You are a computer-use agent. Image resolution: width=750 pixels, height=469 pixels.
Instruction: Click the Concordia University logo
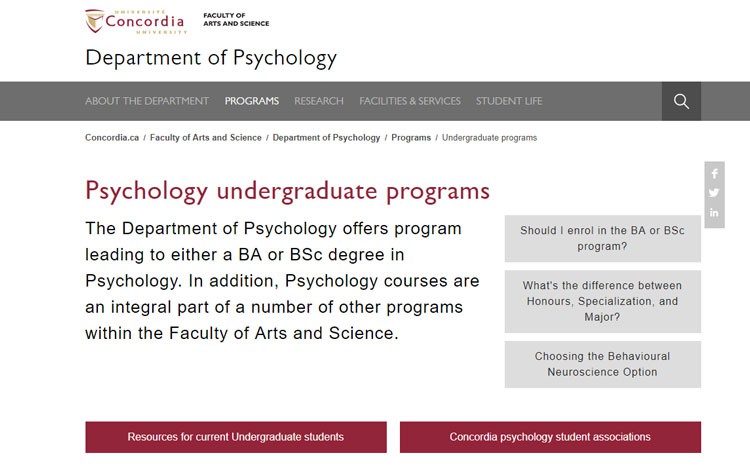coord(136,22)
